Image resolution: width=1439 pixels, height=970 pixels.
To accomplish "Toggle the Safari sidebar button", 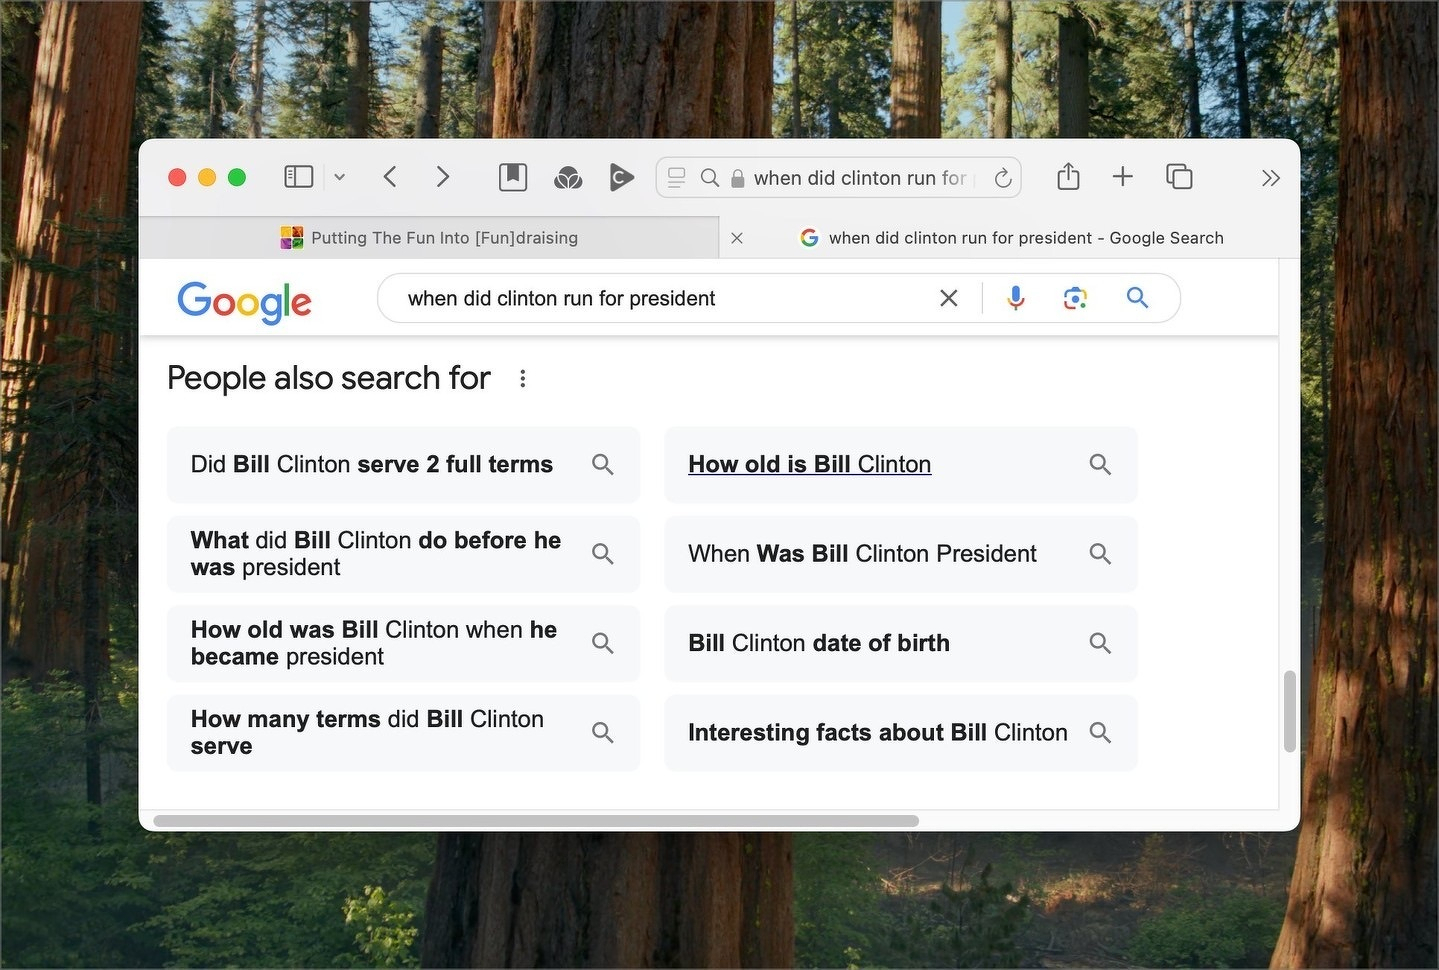I will pyautogui.click(x=298, y=177).
